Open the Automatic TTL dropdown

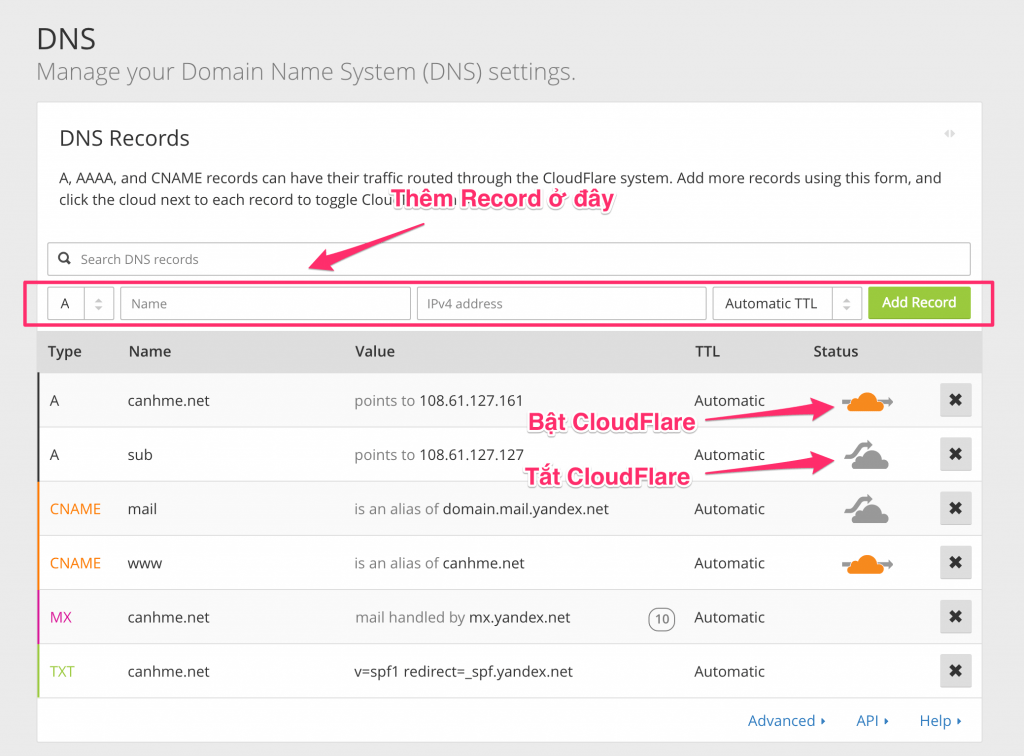pyautogui.click(x=786, y=304)
